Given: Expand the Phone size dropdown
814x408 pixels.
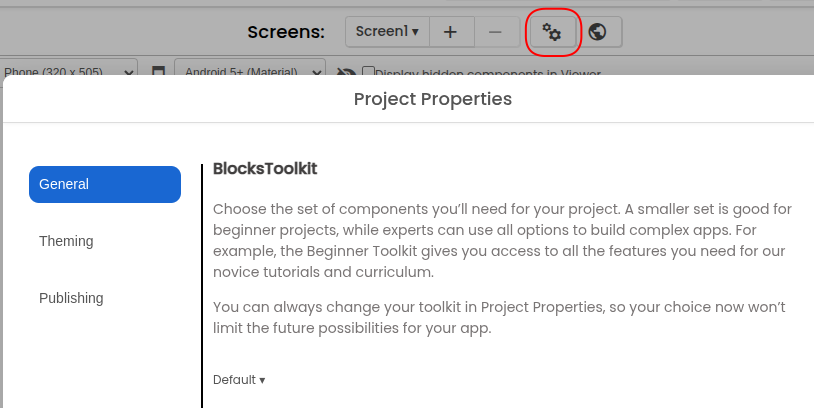Looking at the screenshot, I should (x=68, y=73).
